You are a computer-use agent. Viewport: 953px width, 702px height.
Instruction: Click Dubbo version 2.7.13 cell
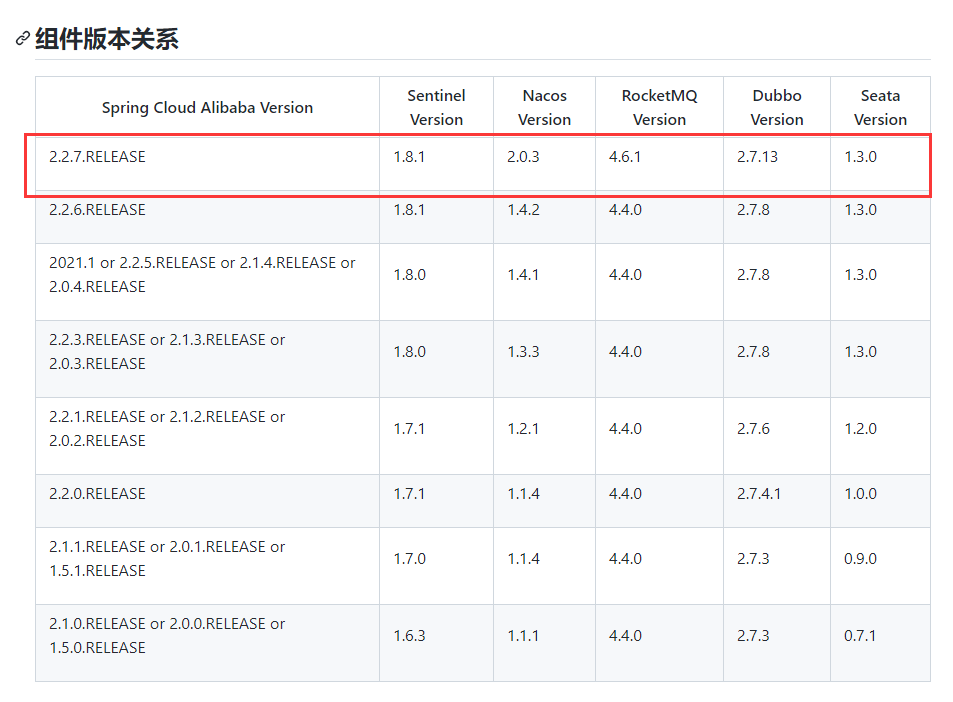point(757,157)
